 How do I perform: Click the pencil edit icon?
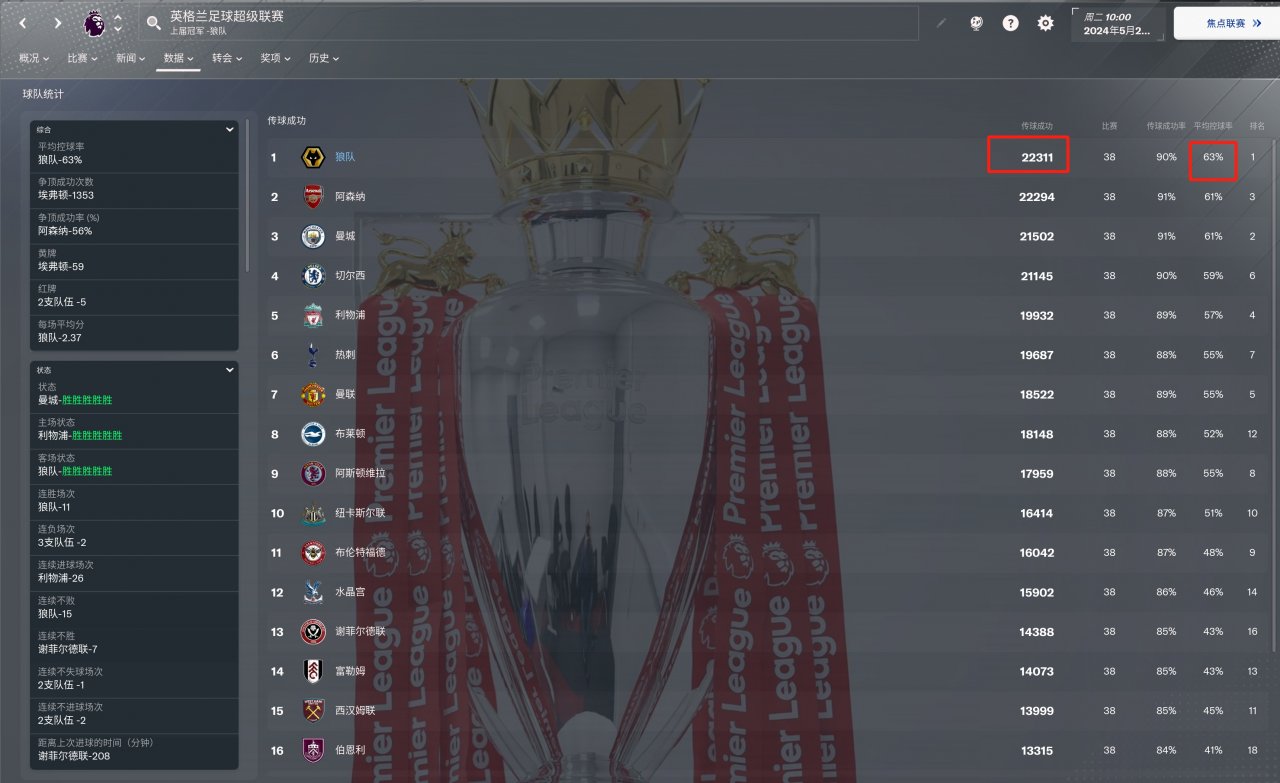click(941, 23)
